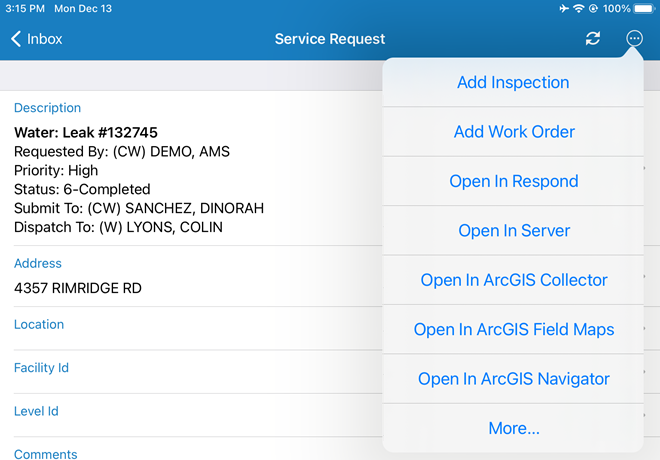The width and height of the screenshot is (660, 460).
Task: Tap the ellipsis more-options icon
Action: coord(634,38)
